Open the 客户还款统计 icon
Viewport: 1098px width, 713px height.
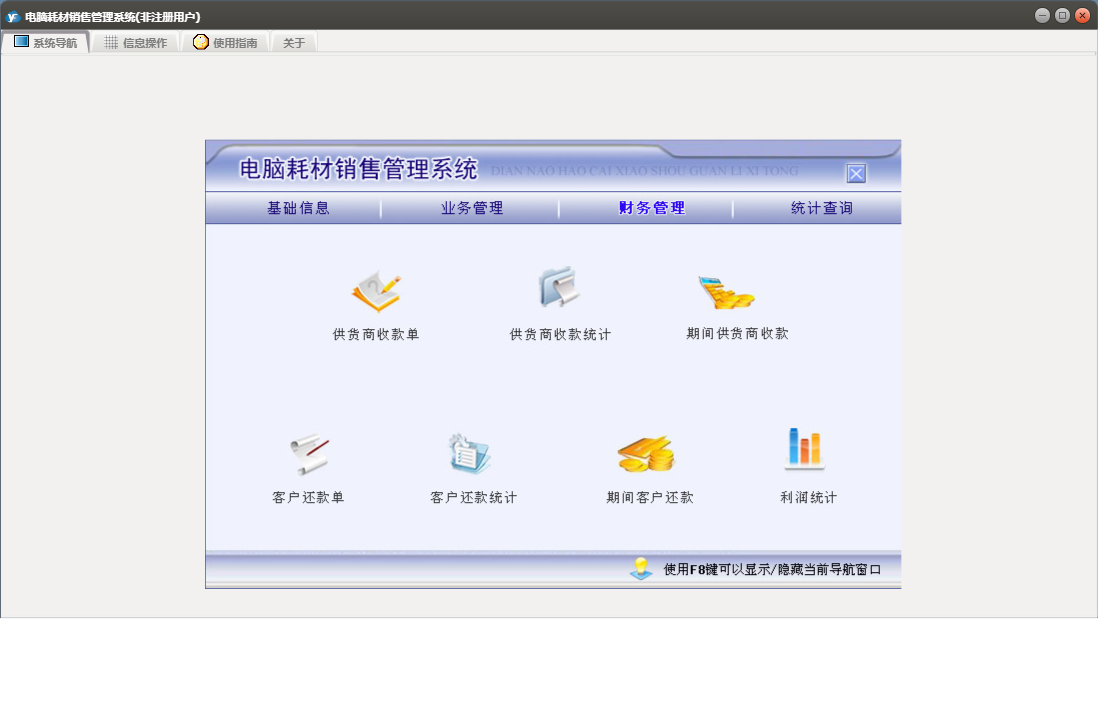click(469, 453)
